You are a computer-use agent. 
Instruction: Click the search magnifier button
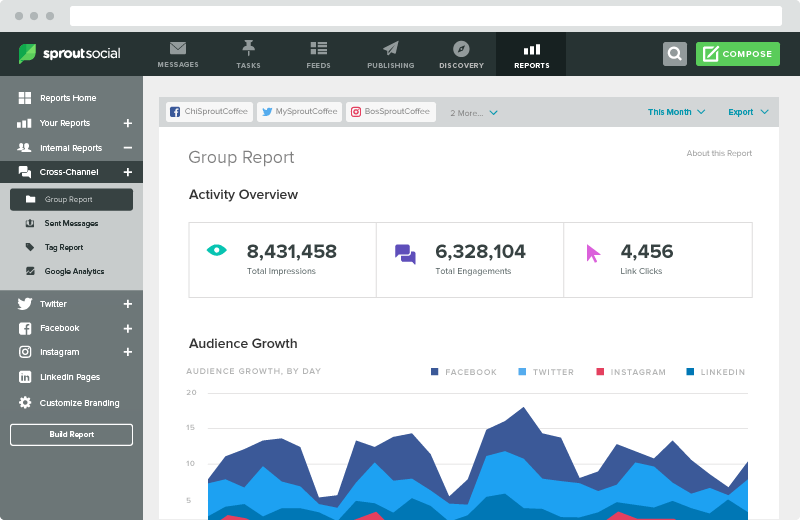pos(675,54)
